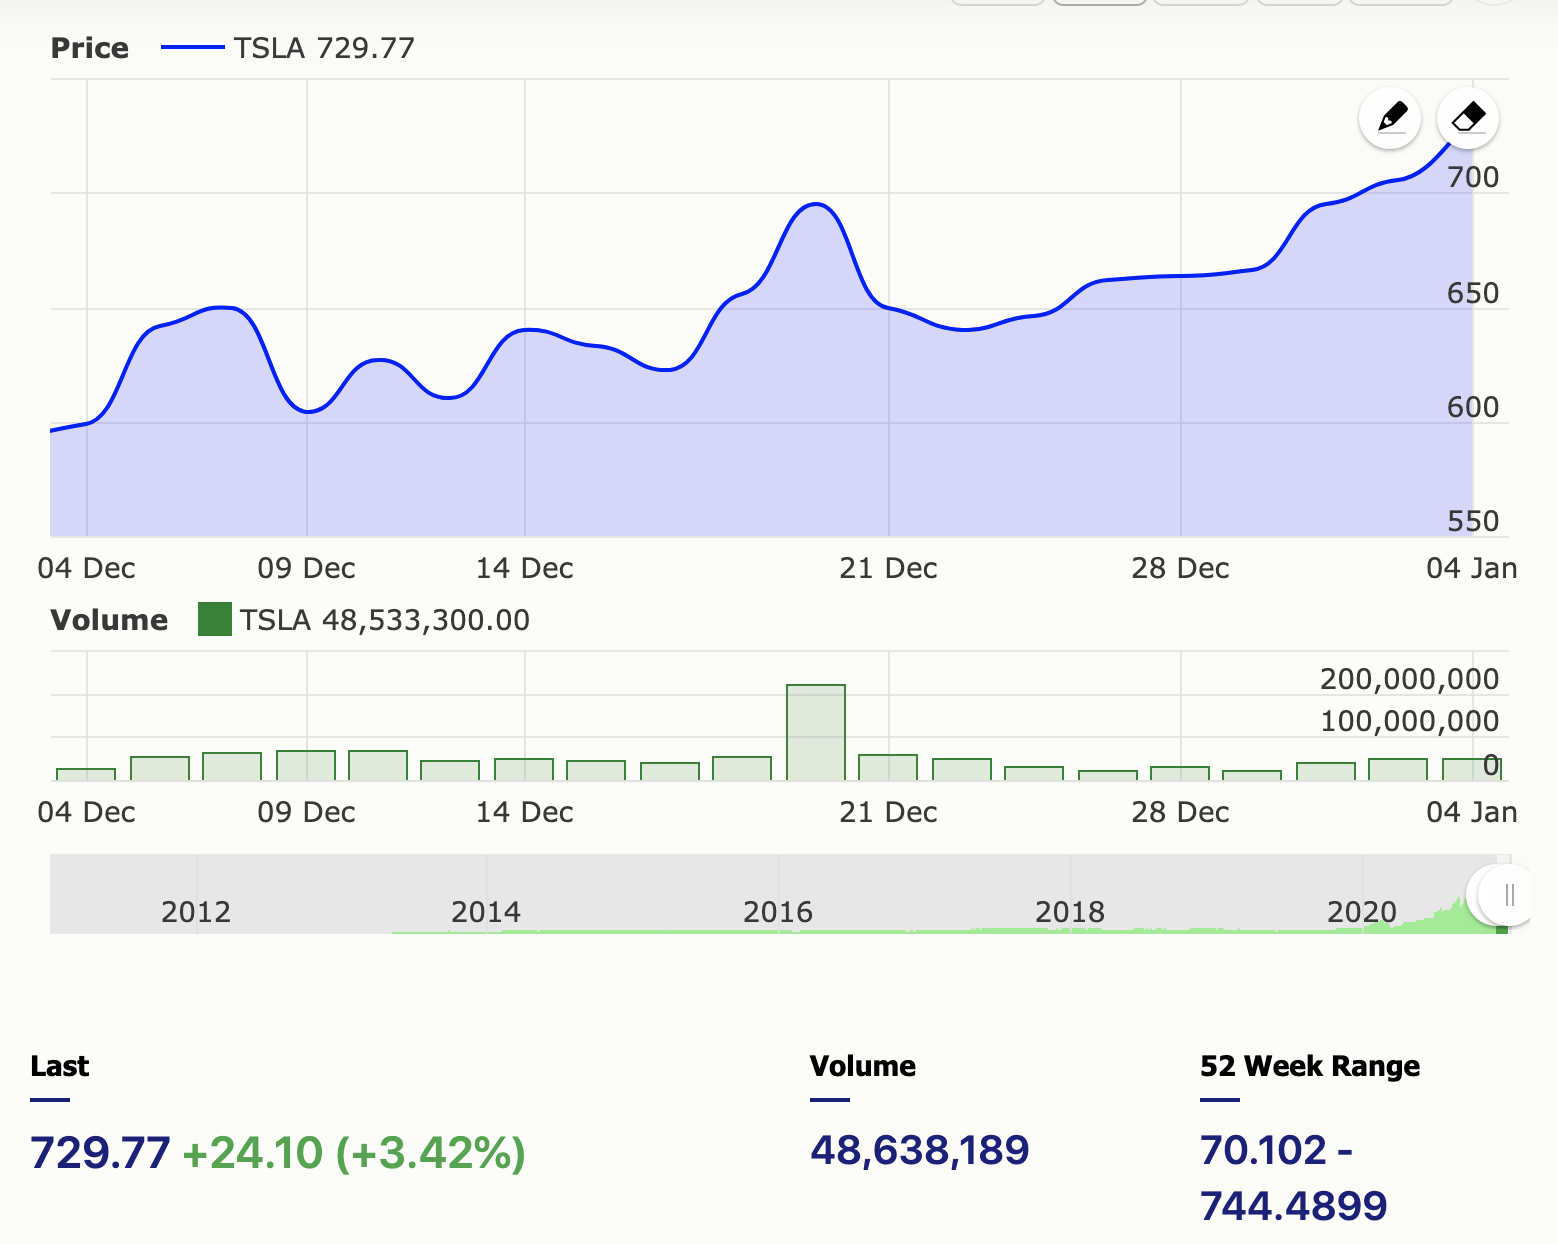Toggle the green TSLA volume legend swatch
Screen dimensions: 1558x1244
tap(215, 619)
